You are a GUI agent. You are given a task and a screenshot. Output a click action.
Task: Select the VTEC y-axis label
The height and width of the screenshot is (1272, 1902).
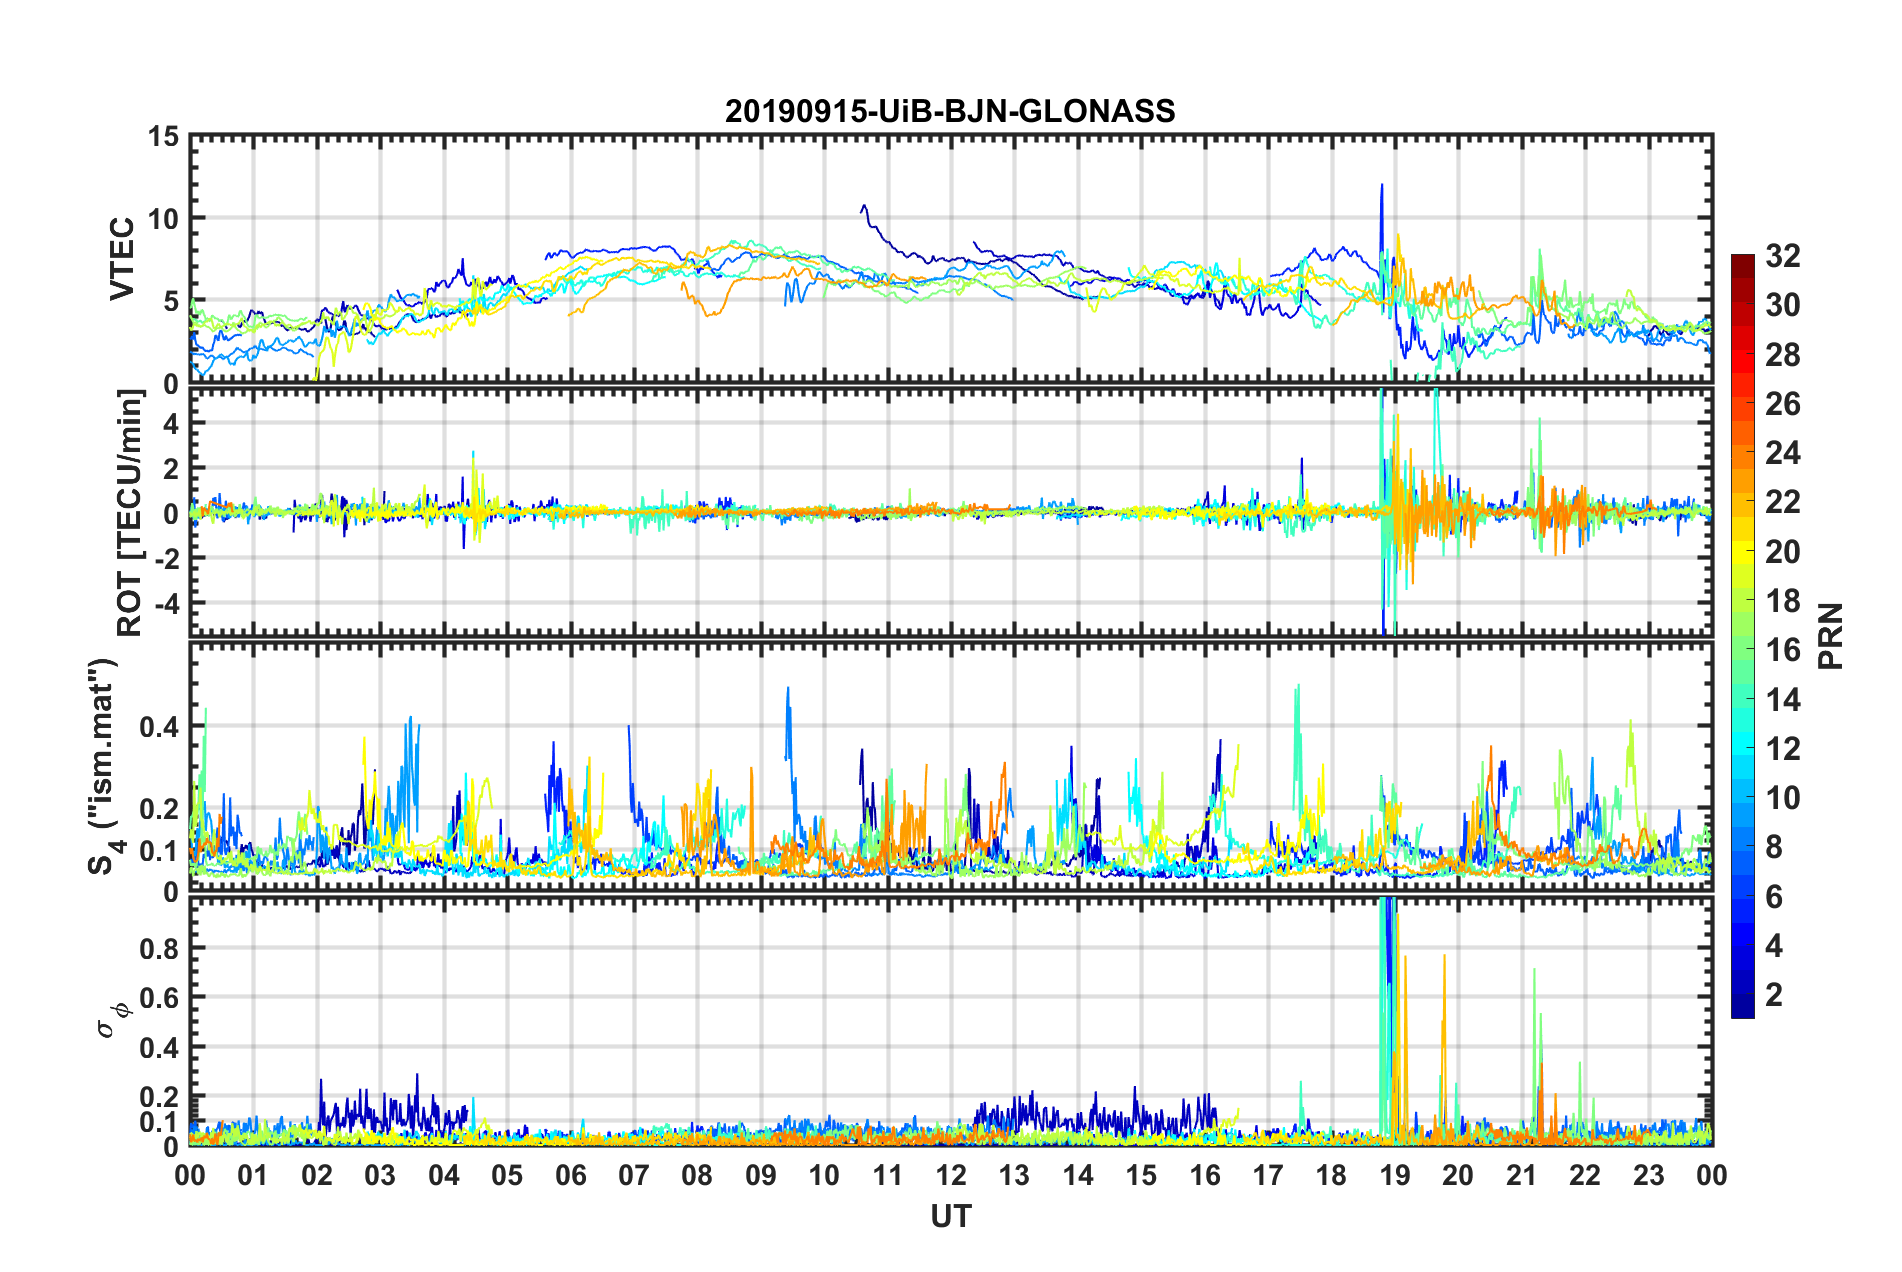pos(122,259)
